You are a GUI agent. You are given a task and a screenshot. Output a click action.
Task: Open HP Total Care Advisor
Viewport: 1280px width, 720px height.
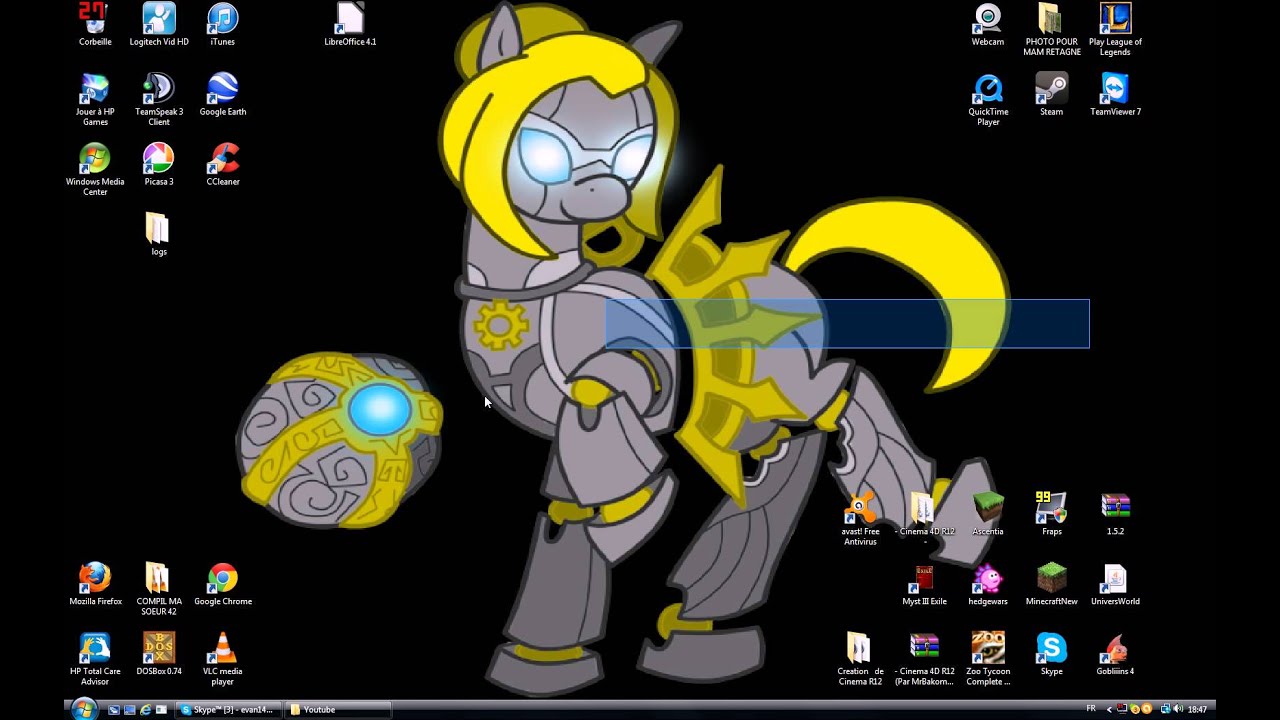(95, 660)
